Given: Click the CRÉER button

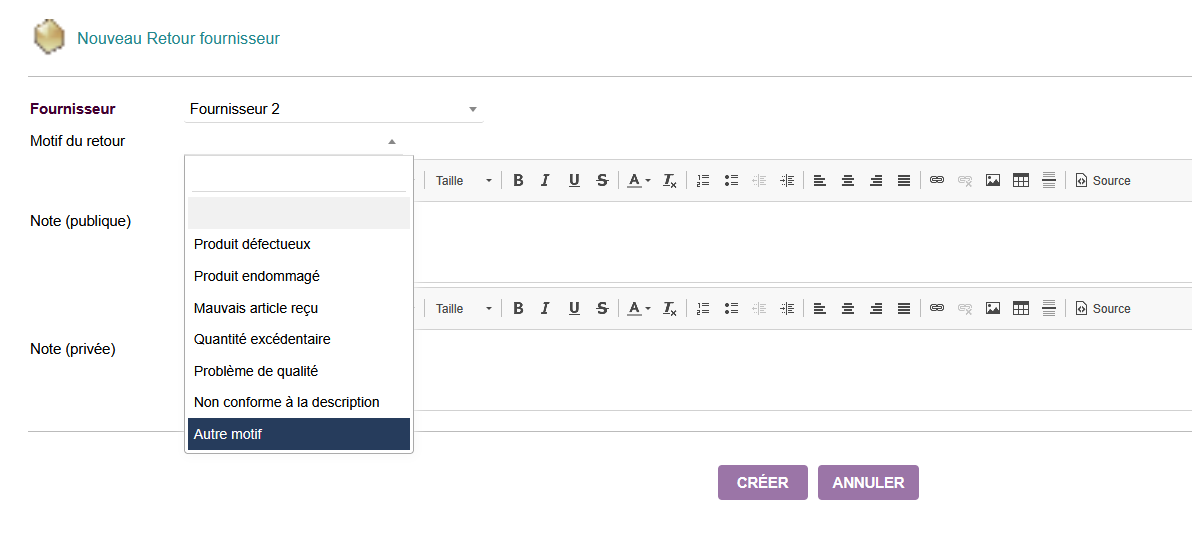Looking at the screenshot, I should tap(762, 482).
